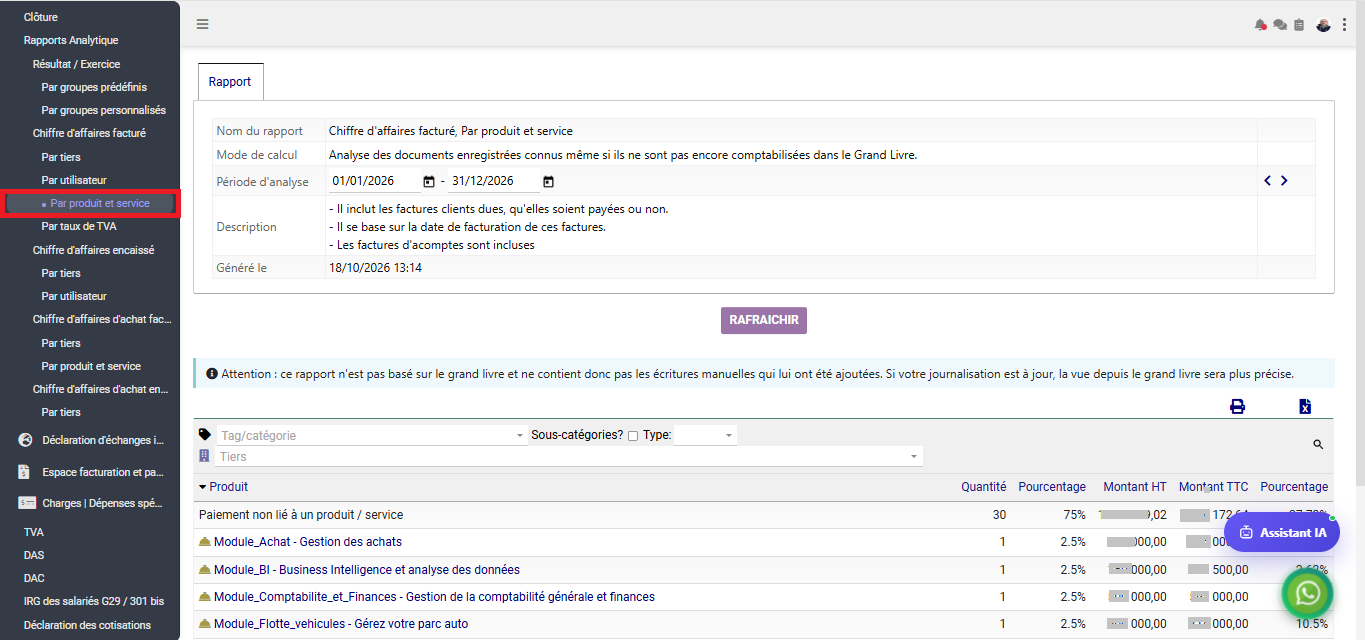Click the building icon beside Tiers

tap(205, 456)
